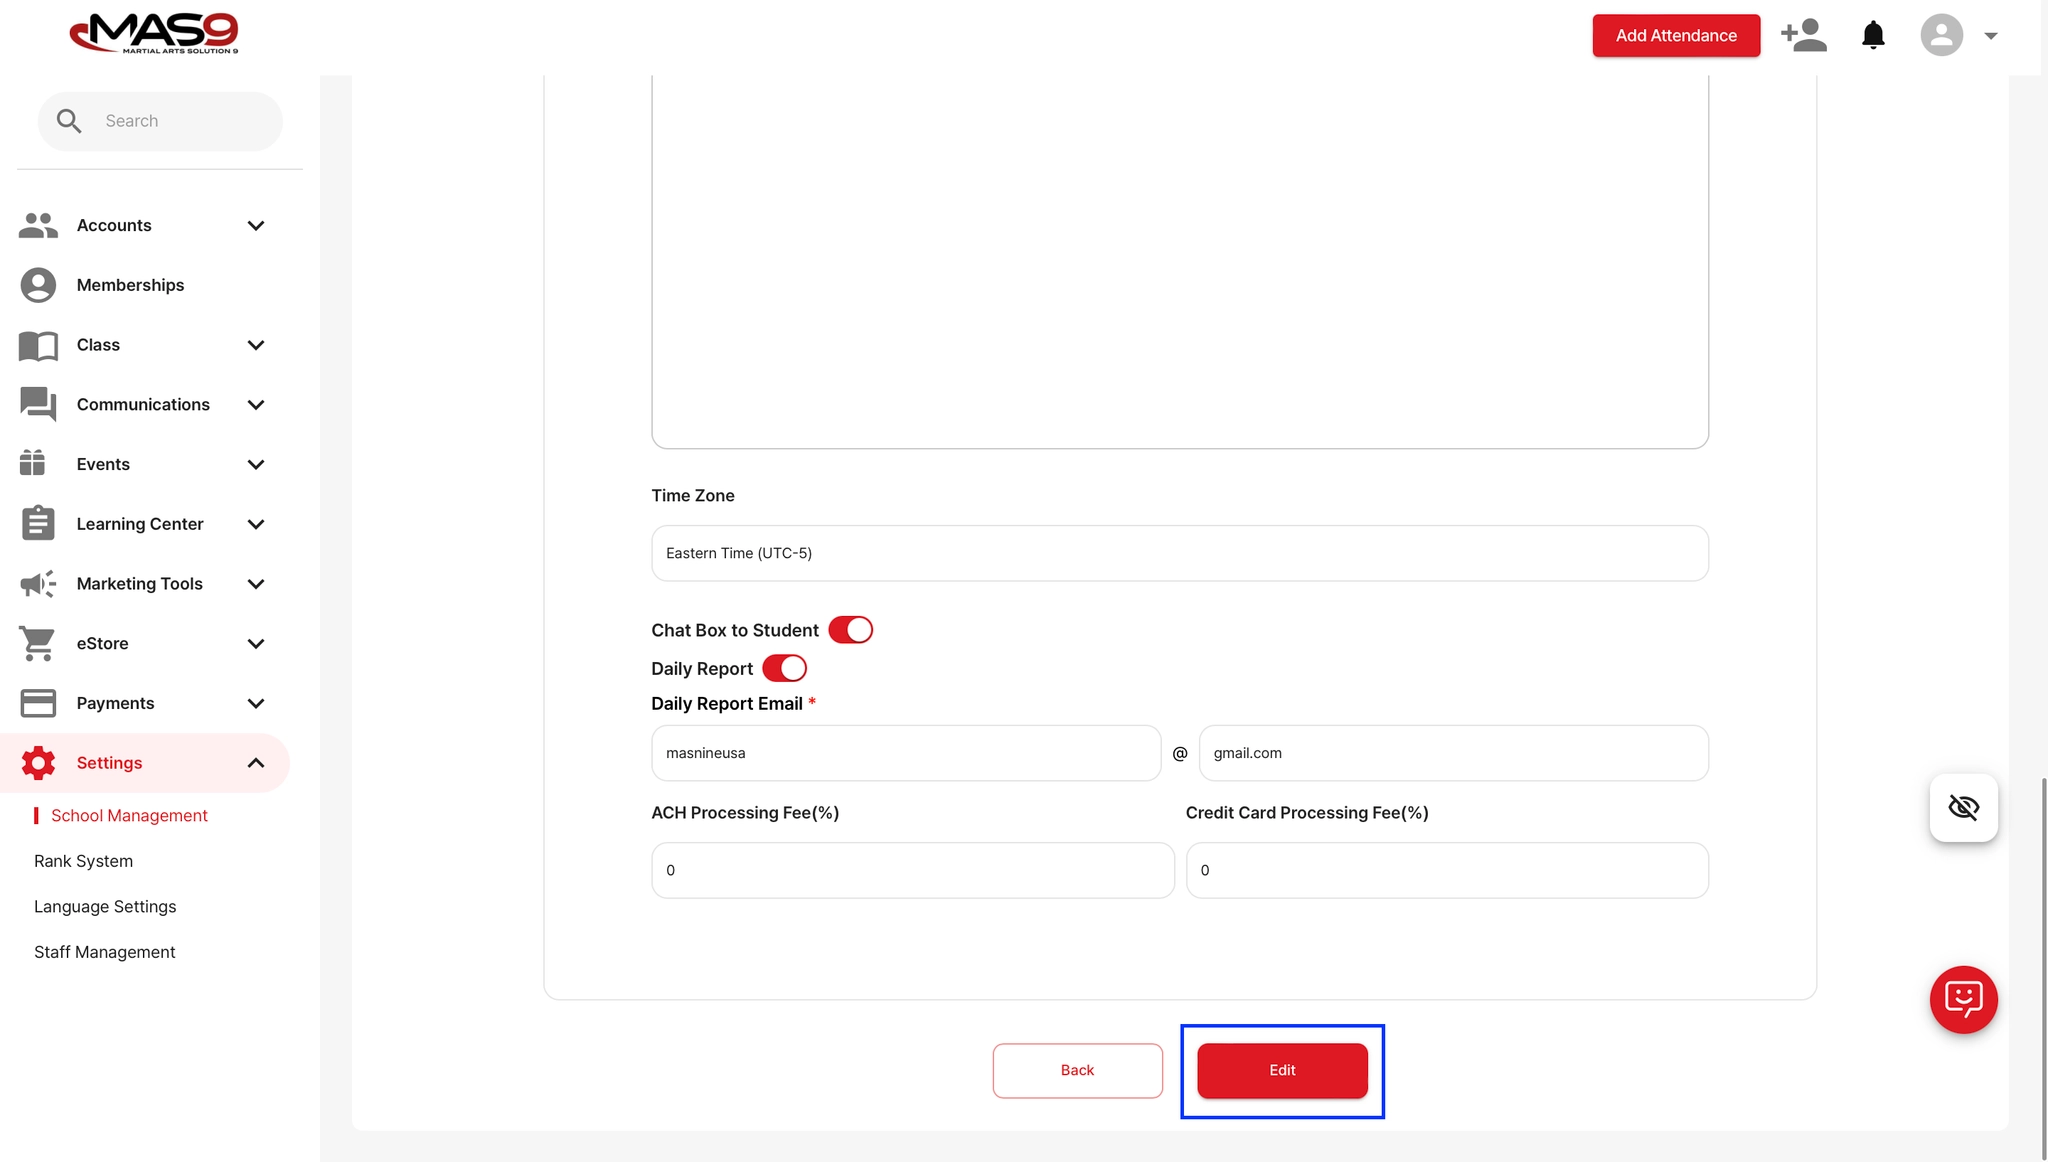Image resolution: width=2048 pixels, height=1162 pixels.
Task: Toggle Chat Box to Student off
Action: 851,629
